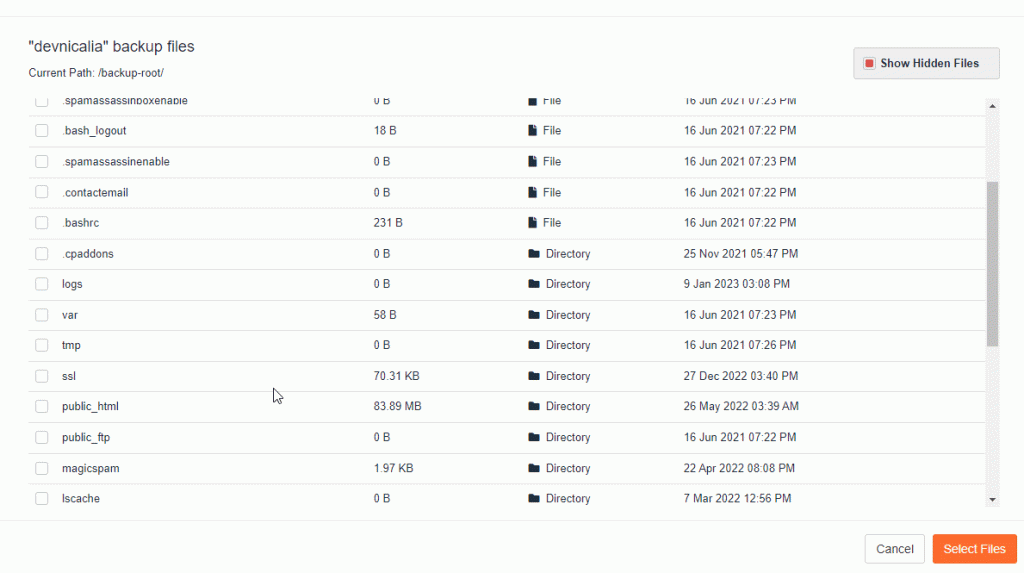Toggle the Show Hidden Files button

coord(926,63)
